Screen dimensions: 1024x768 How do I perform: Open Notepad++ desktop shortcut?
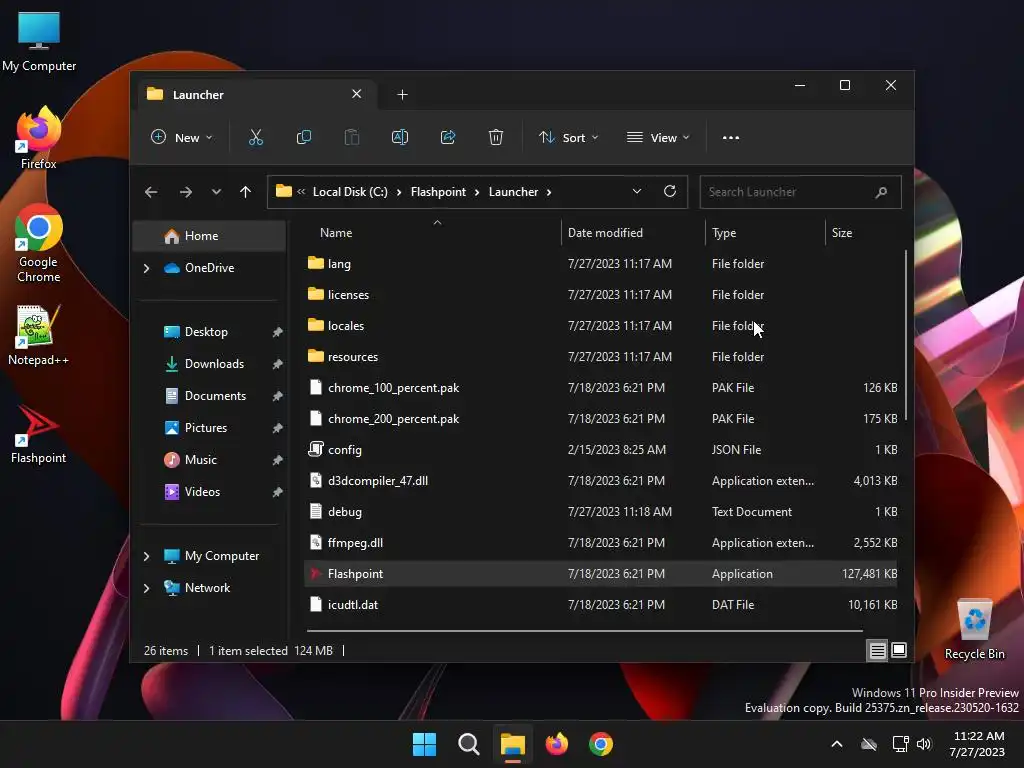tap(39, 336)
